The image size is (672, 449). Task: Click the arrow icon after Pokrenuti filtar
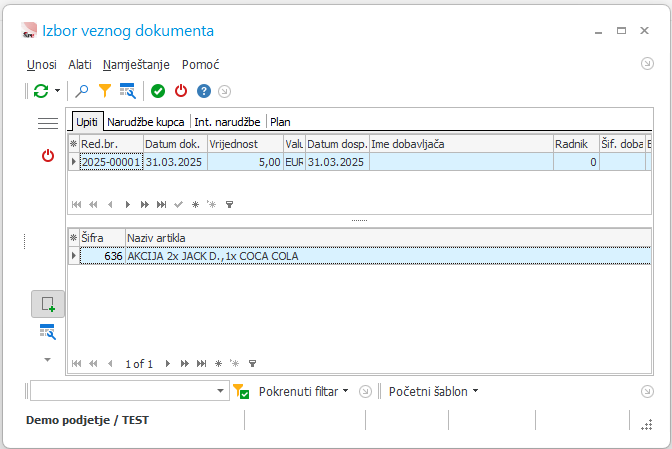(365, 391)
